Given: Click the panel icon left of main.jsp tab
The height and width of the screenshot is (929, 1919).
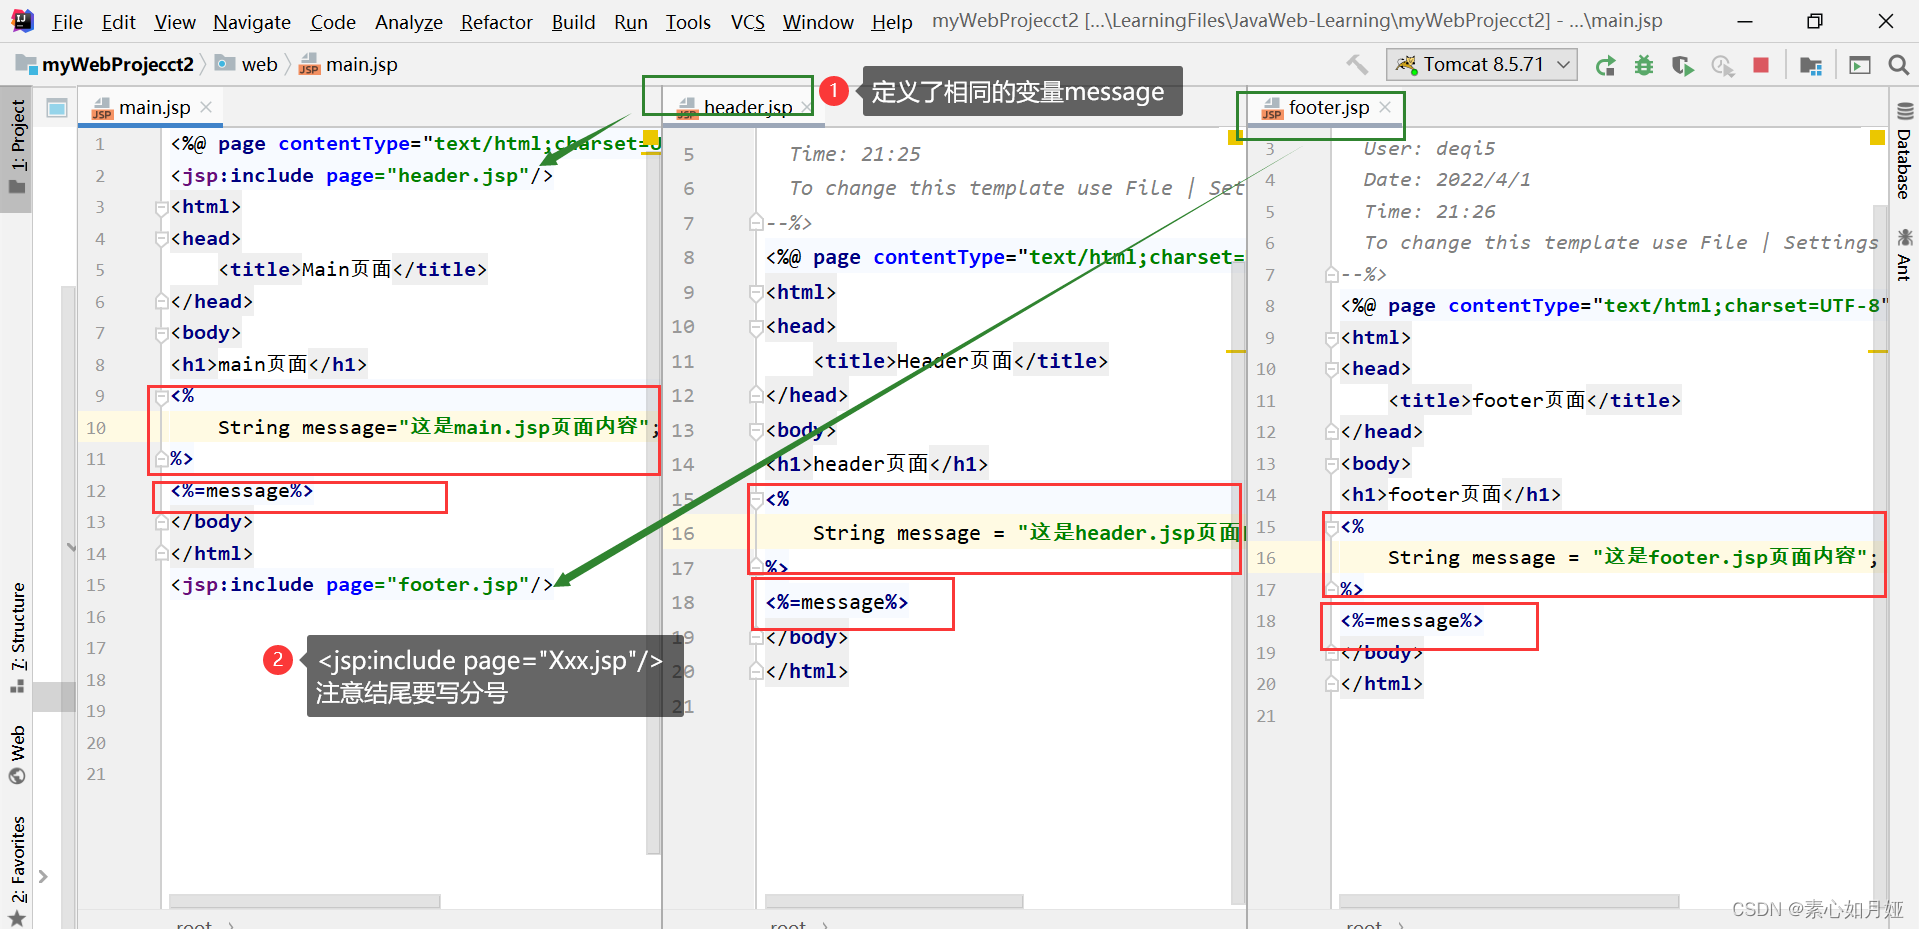Looking at the screenshot, I should click(57, 107).
